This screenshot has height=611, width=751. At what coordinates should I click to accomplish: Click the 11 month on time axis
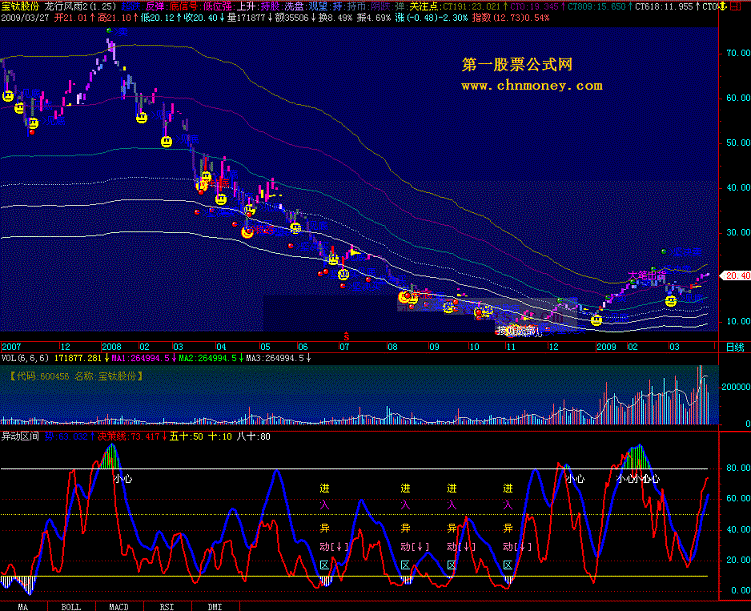[511, 347]
